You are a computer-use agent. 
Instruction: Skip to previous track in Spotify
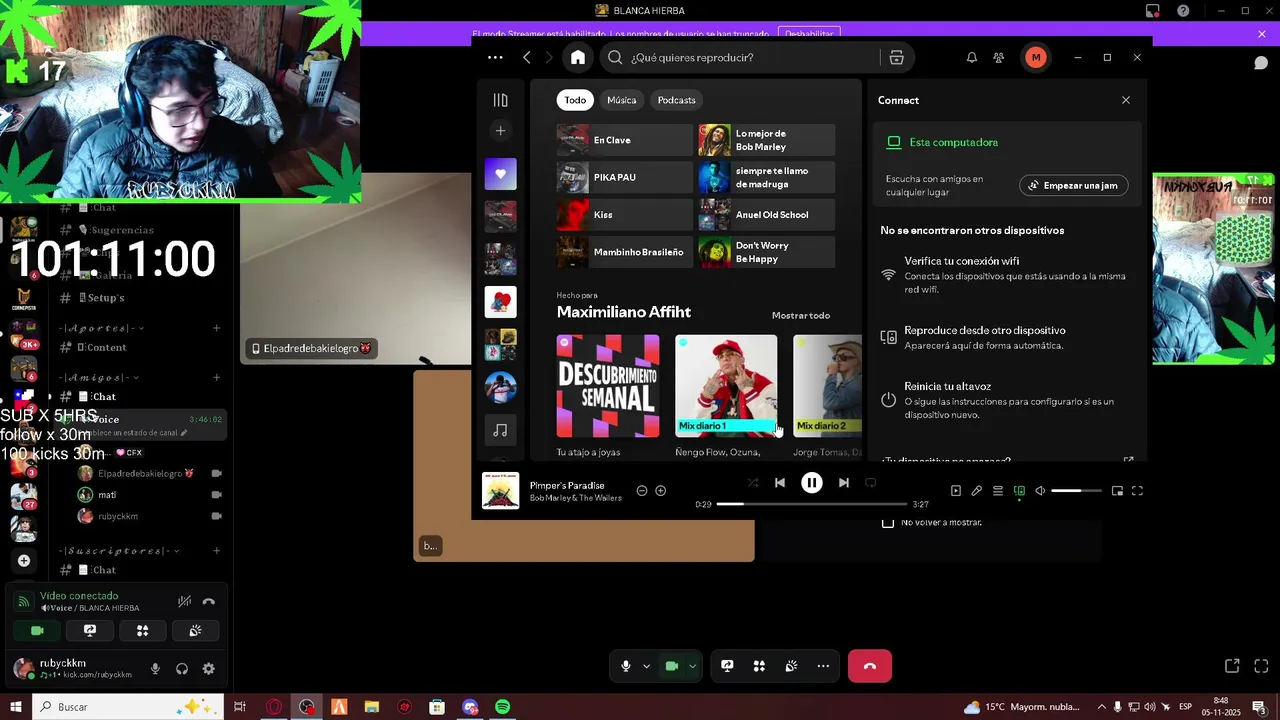780,483
